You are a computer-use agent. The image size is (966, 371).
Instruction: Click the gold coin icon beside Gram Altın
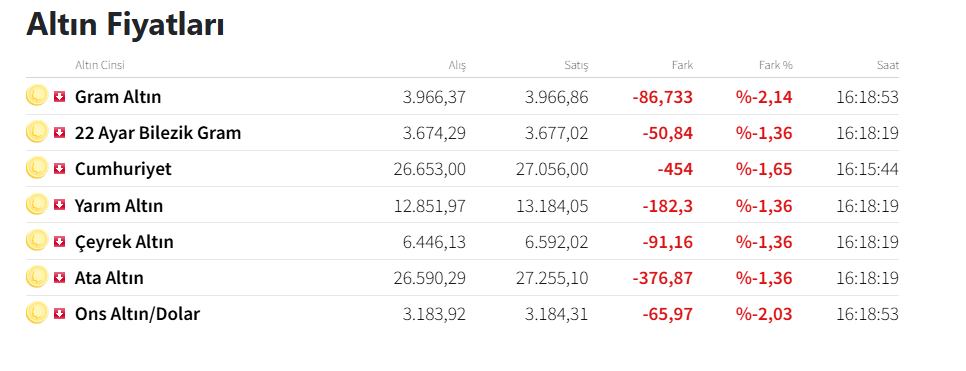click(37, 96)
